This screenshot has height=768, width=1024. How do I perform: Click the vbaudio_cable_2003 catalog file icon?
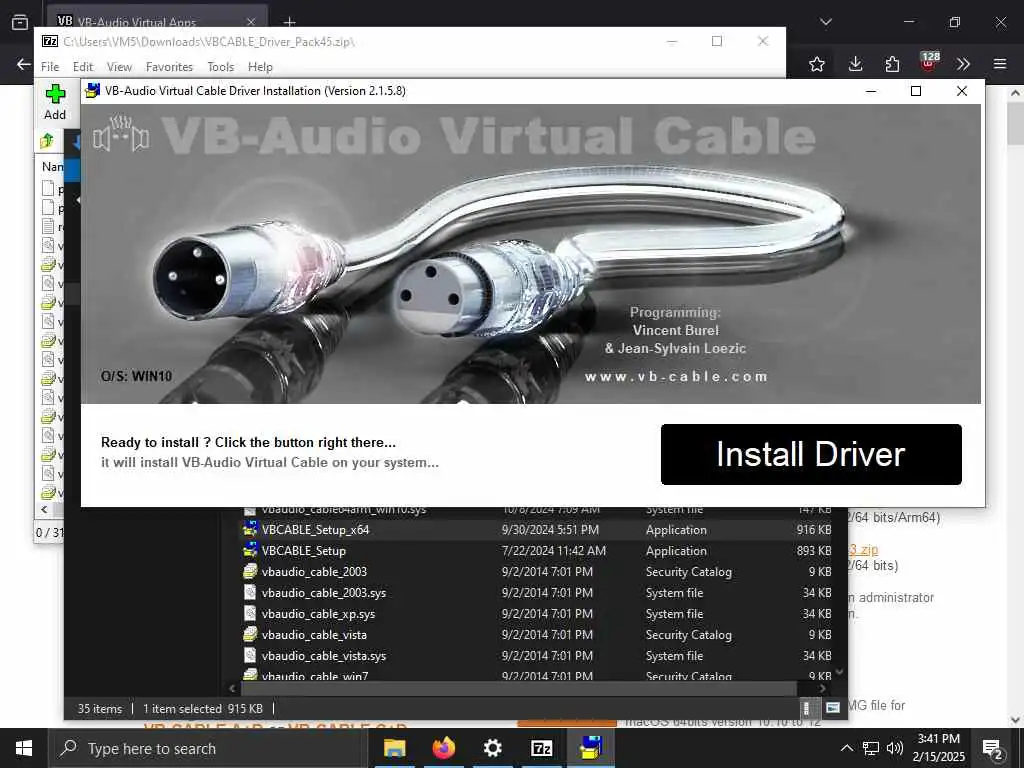(x=250, y=571)
